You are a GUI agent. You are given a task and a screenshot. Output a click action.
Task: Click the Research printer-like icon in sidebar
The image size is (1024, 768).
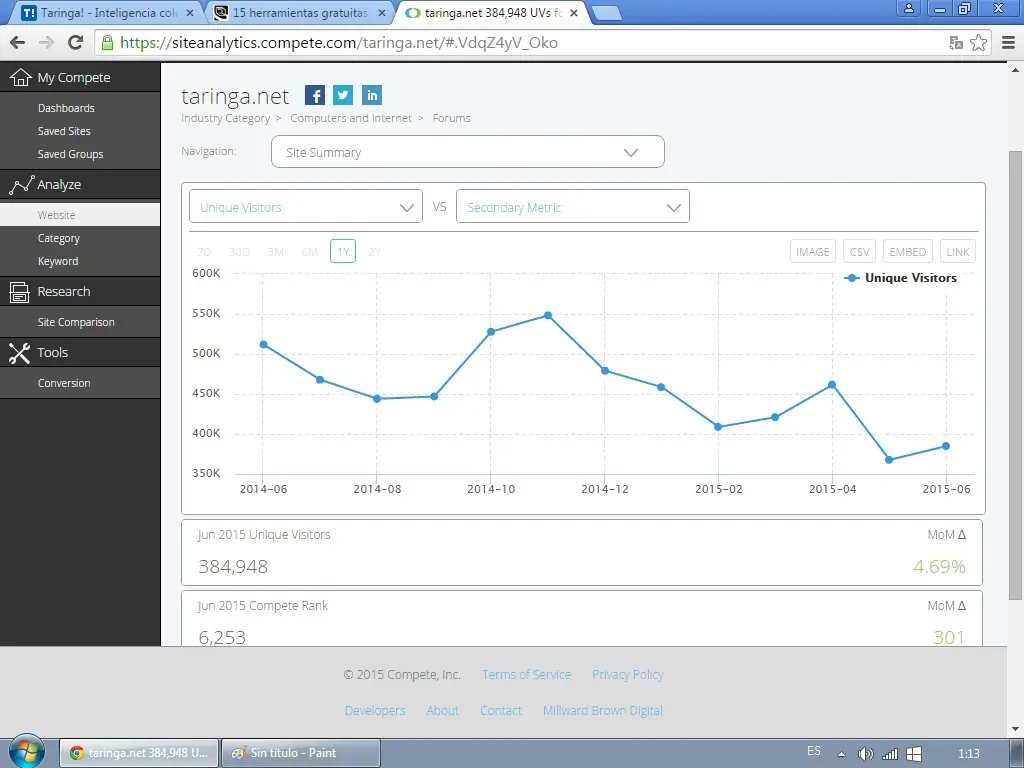(x=20, y=292)
